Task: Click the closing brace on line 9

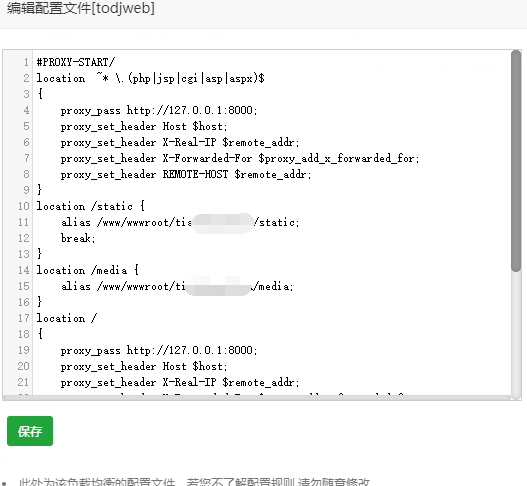Action: point(40,190)
